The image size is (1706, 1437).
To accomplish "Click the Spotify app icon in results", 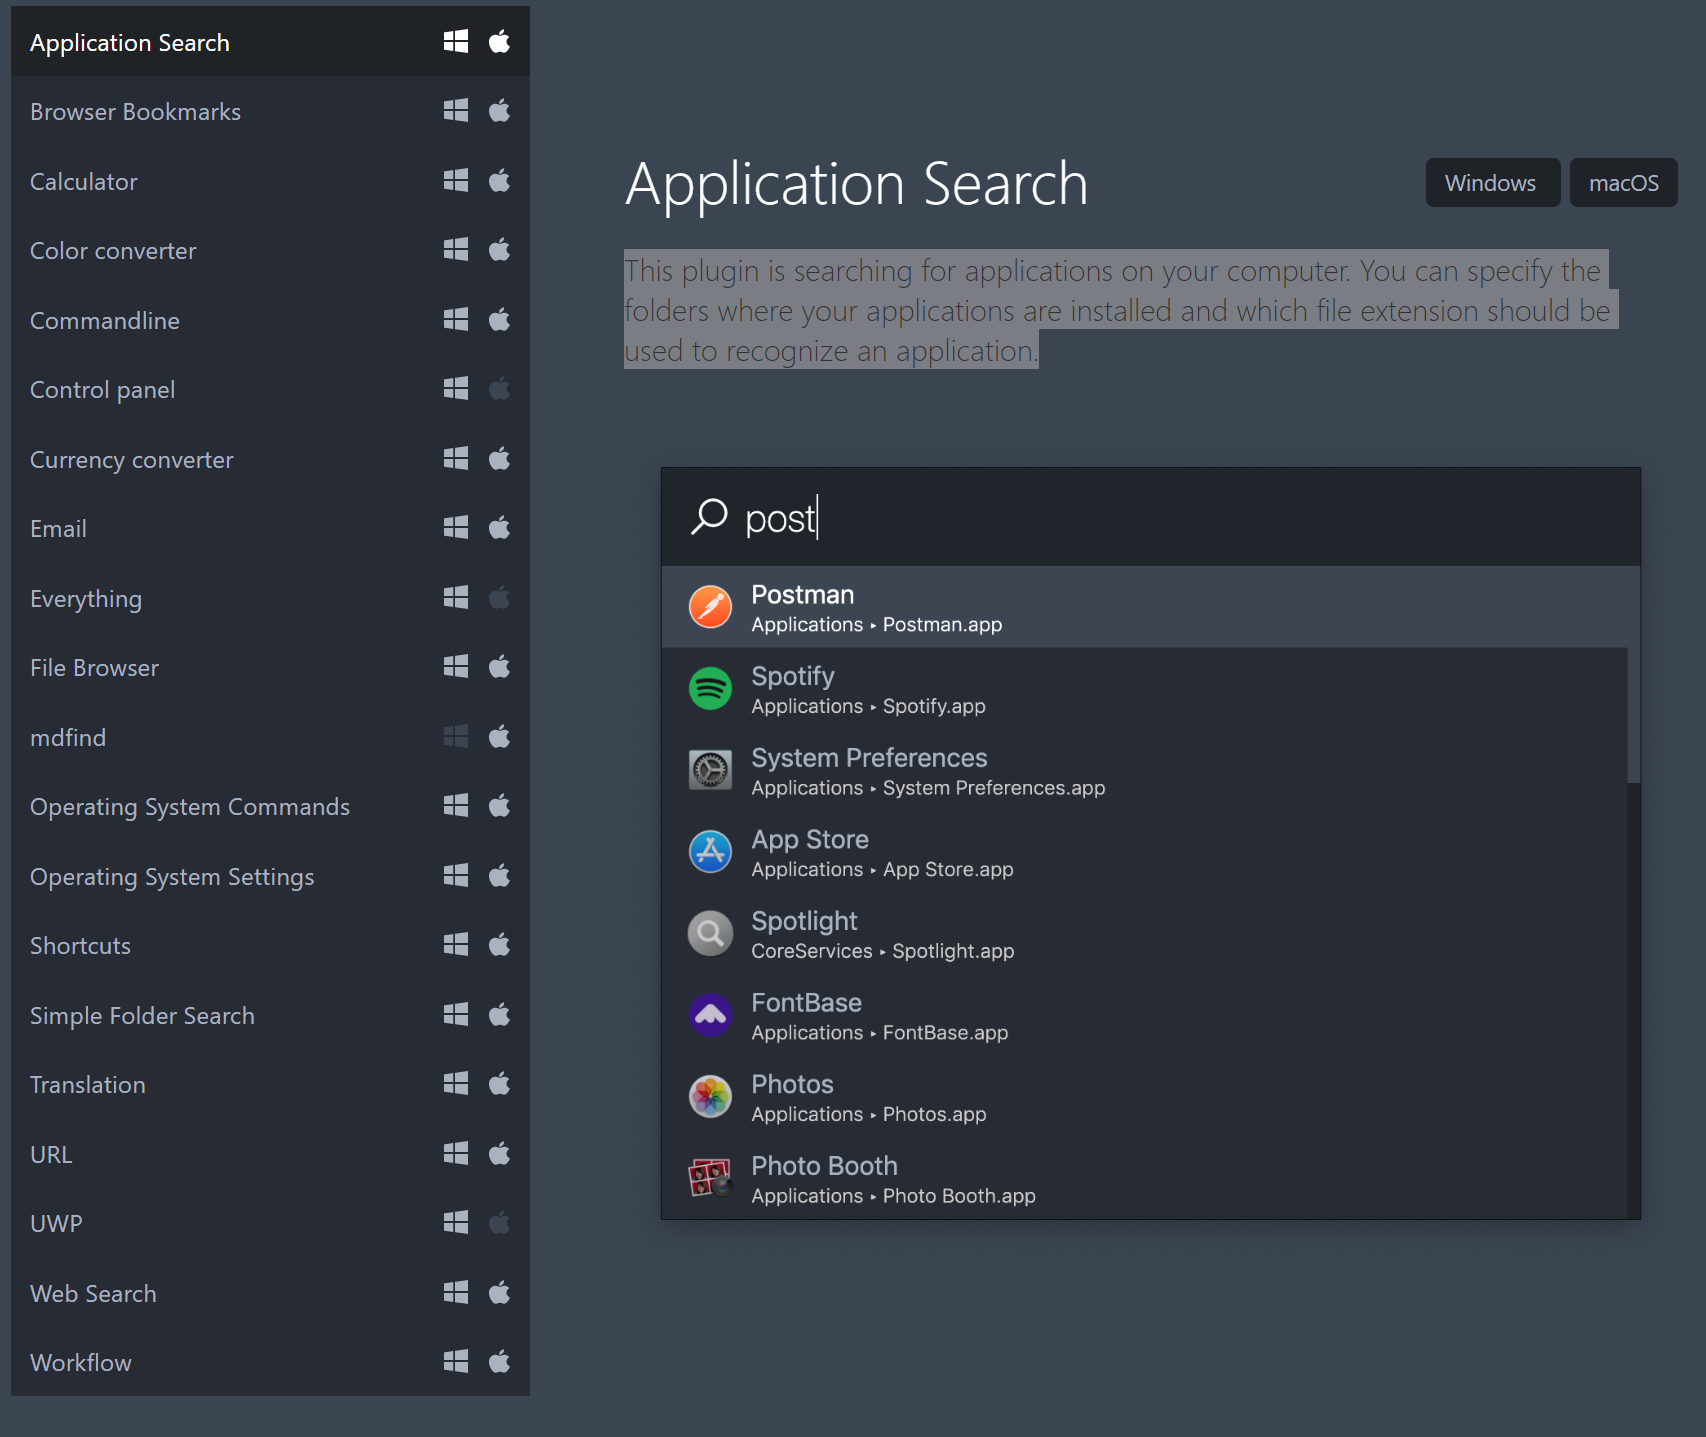I will (710, 689).
